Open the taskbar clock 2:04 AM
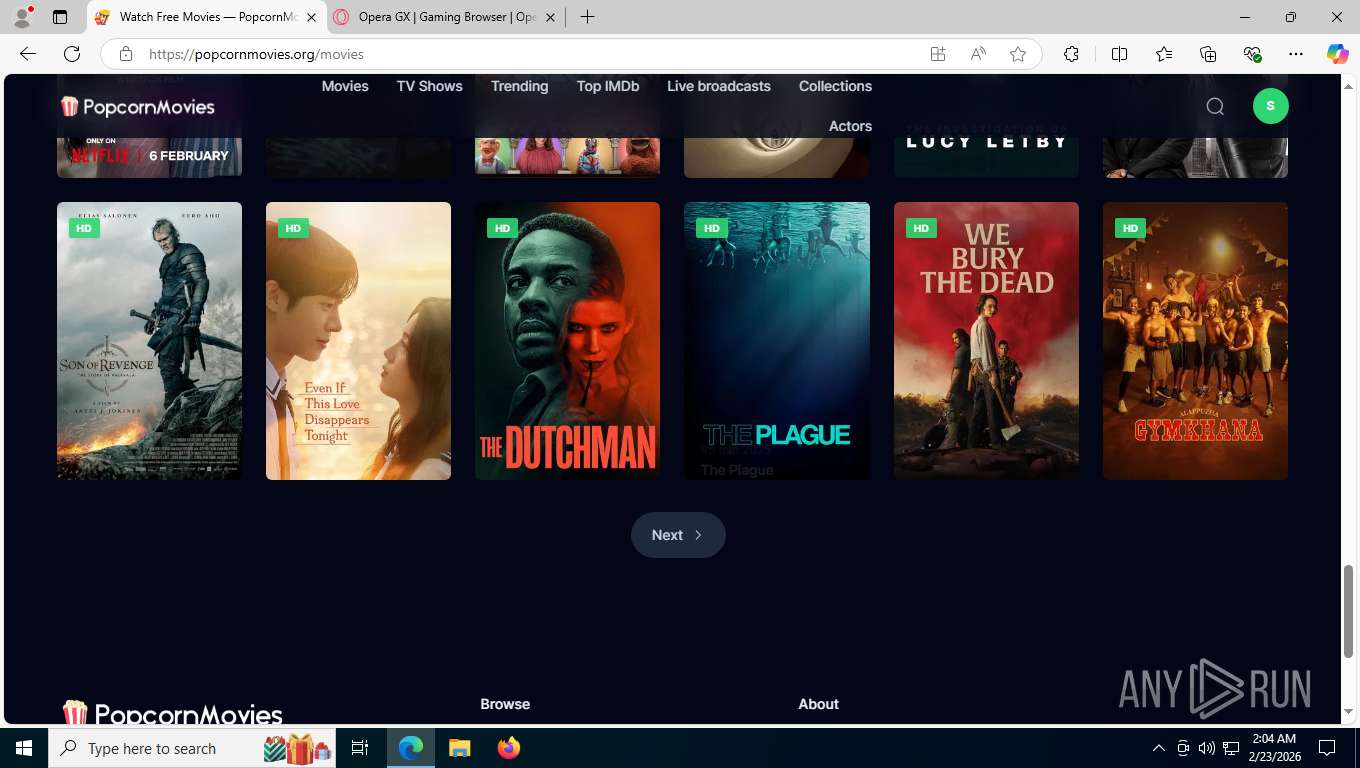 click(x=1274, y=748)
